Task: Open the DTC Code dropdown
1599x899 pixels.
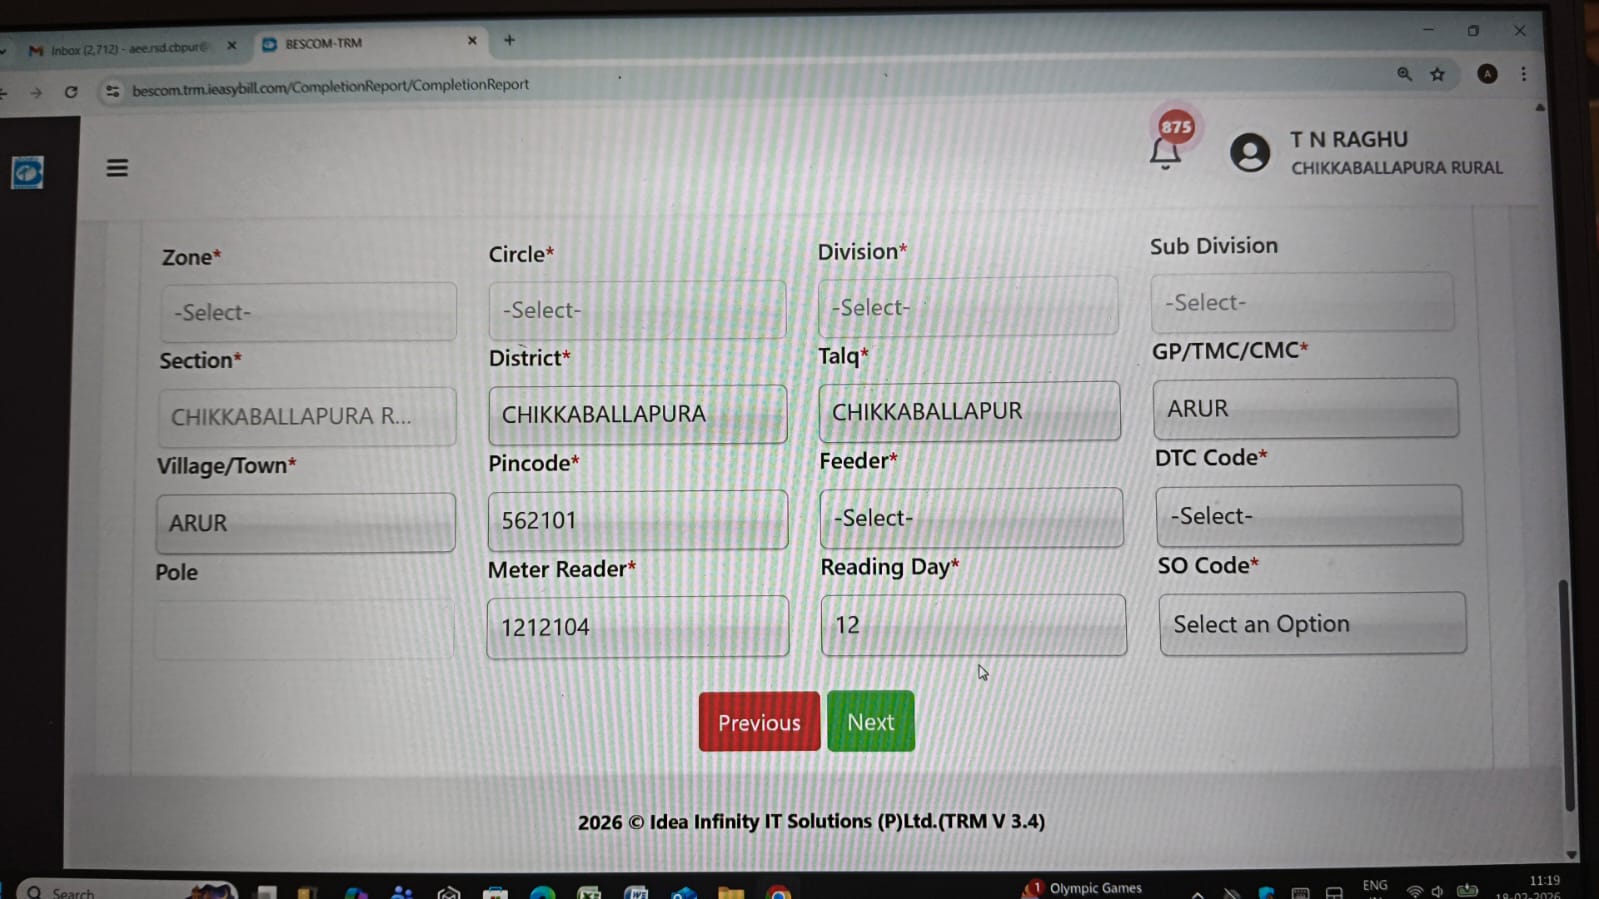Action: [x=1309, y=515]
